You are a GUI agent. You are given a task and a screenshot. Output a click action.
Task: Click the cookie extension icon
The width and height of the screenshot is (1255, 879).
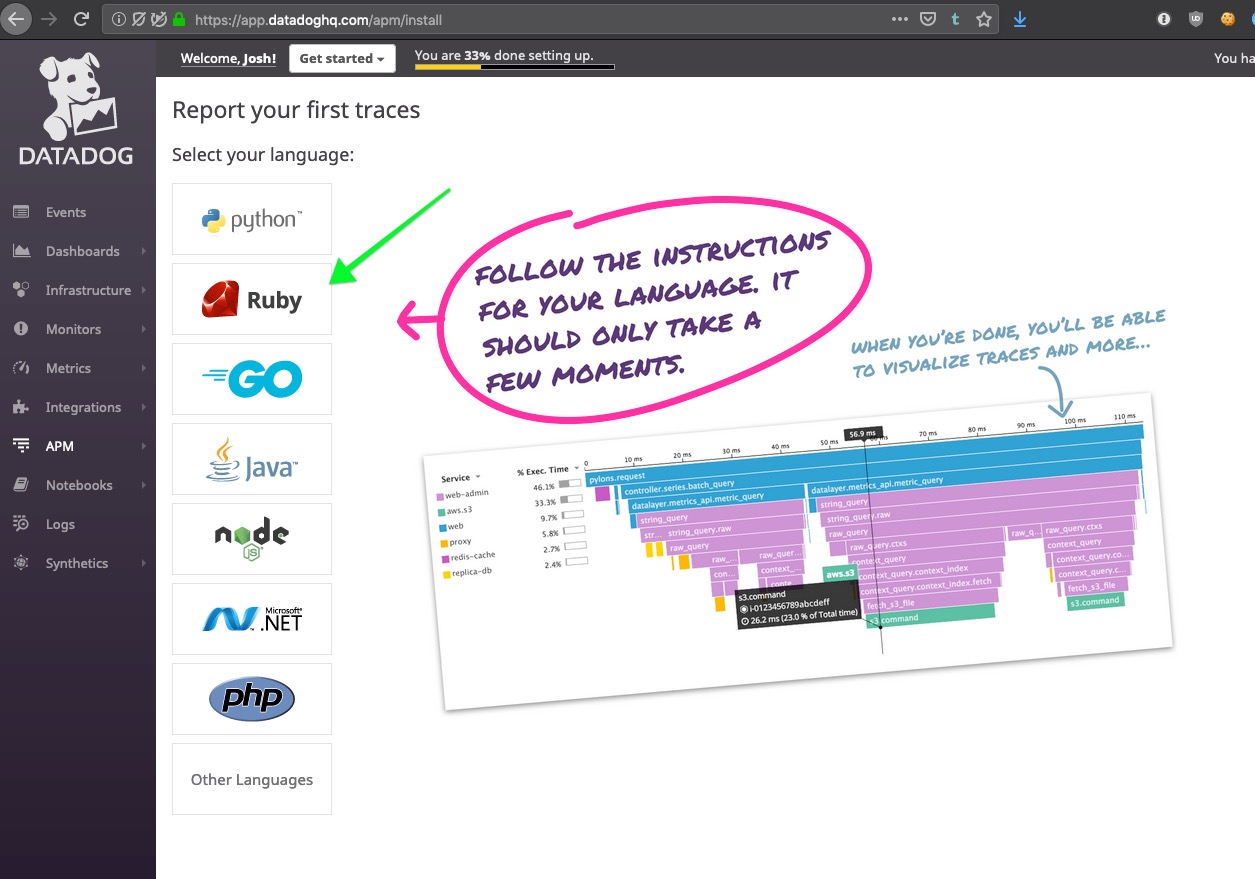[x=1227, y=19]
